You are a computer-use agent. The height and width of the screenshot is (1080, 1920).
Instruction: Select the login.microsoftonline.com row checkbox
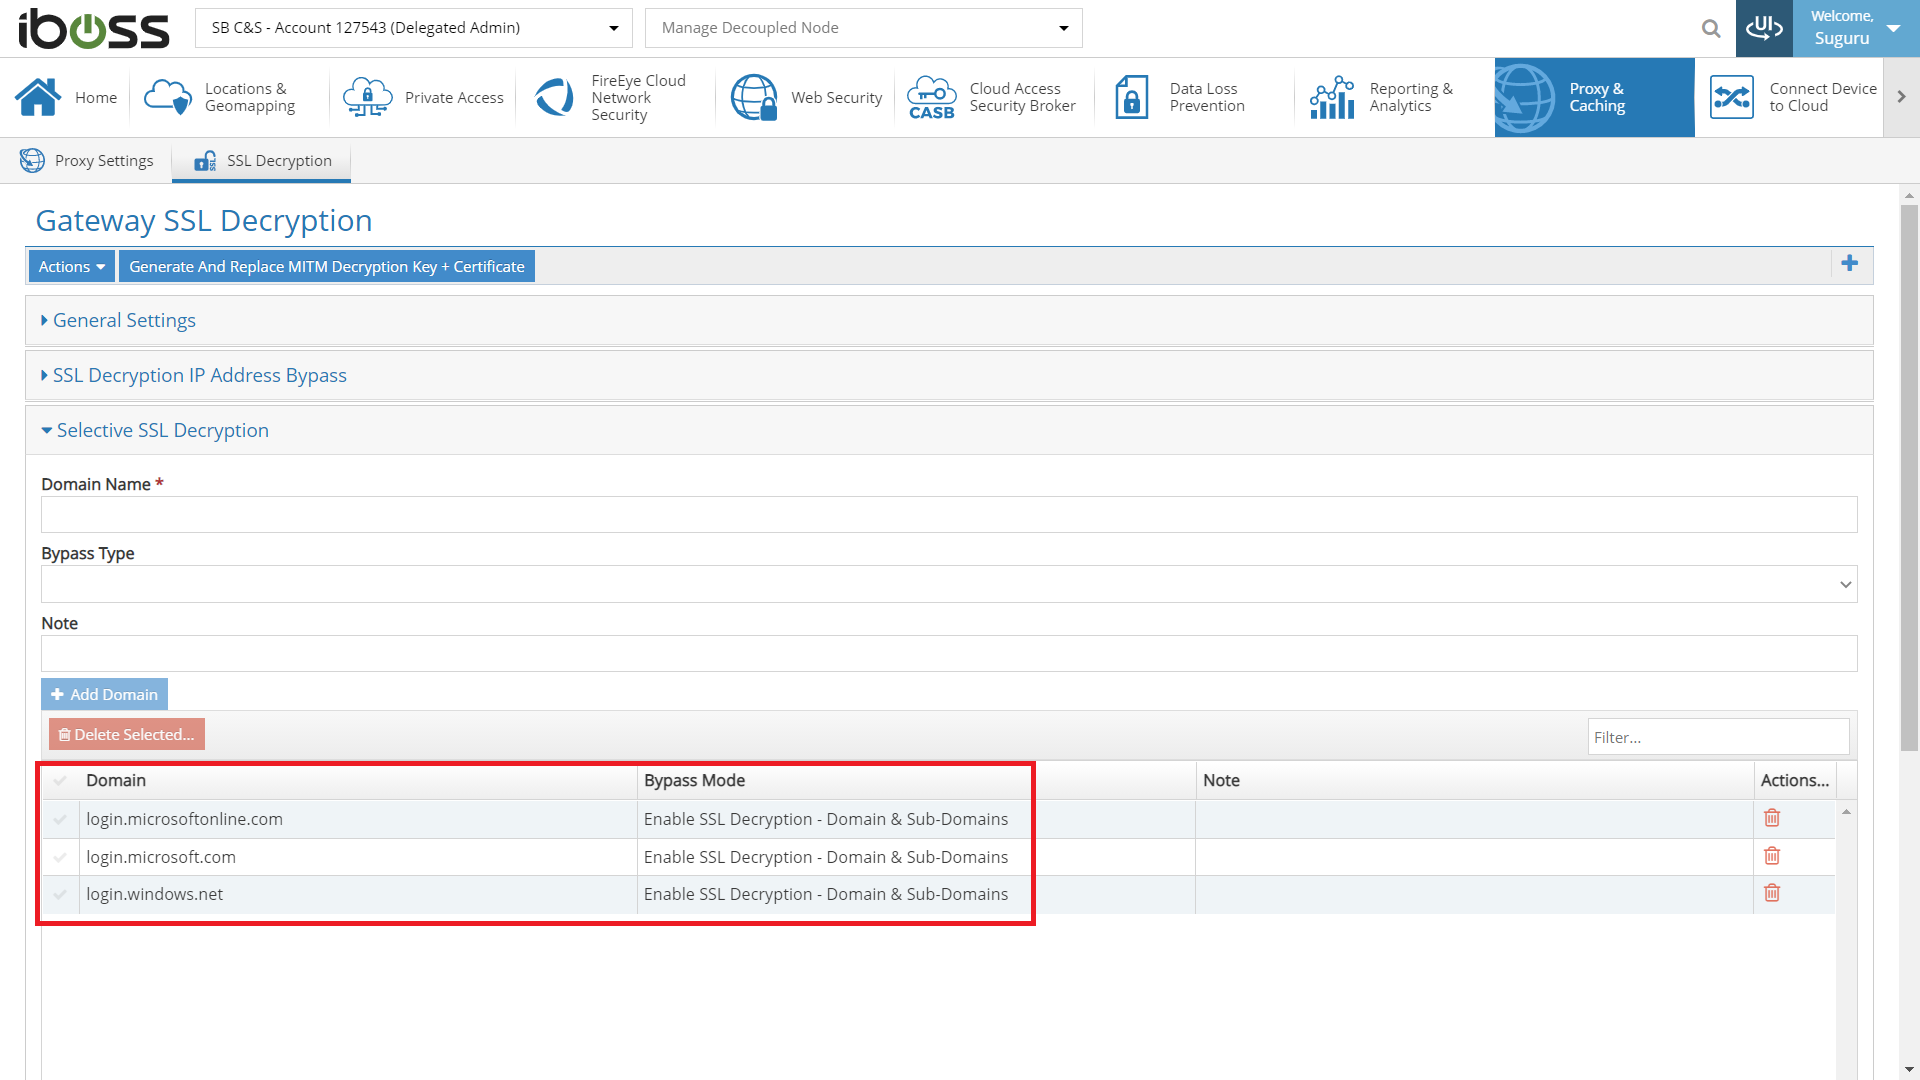pos(60,820)
